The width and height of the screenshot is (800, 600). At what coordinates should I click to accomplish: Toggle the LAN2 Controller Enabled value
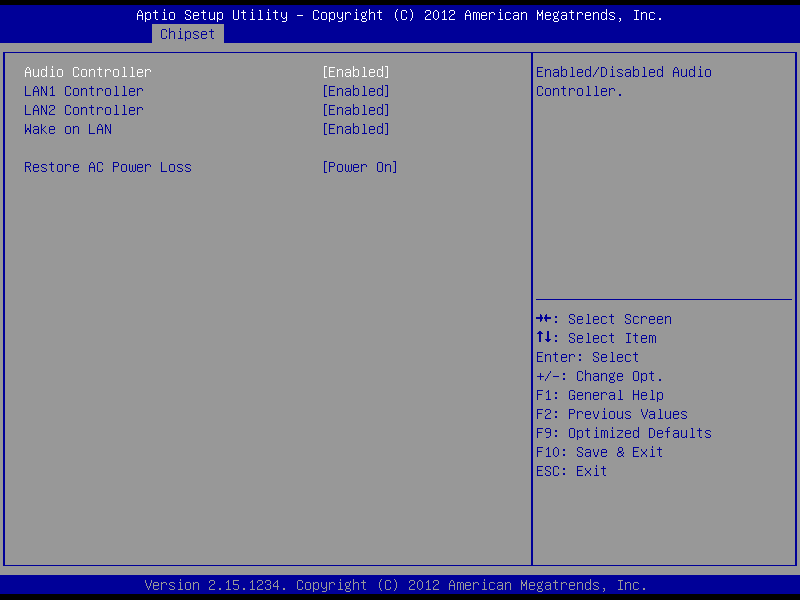355,110
